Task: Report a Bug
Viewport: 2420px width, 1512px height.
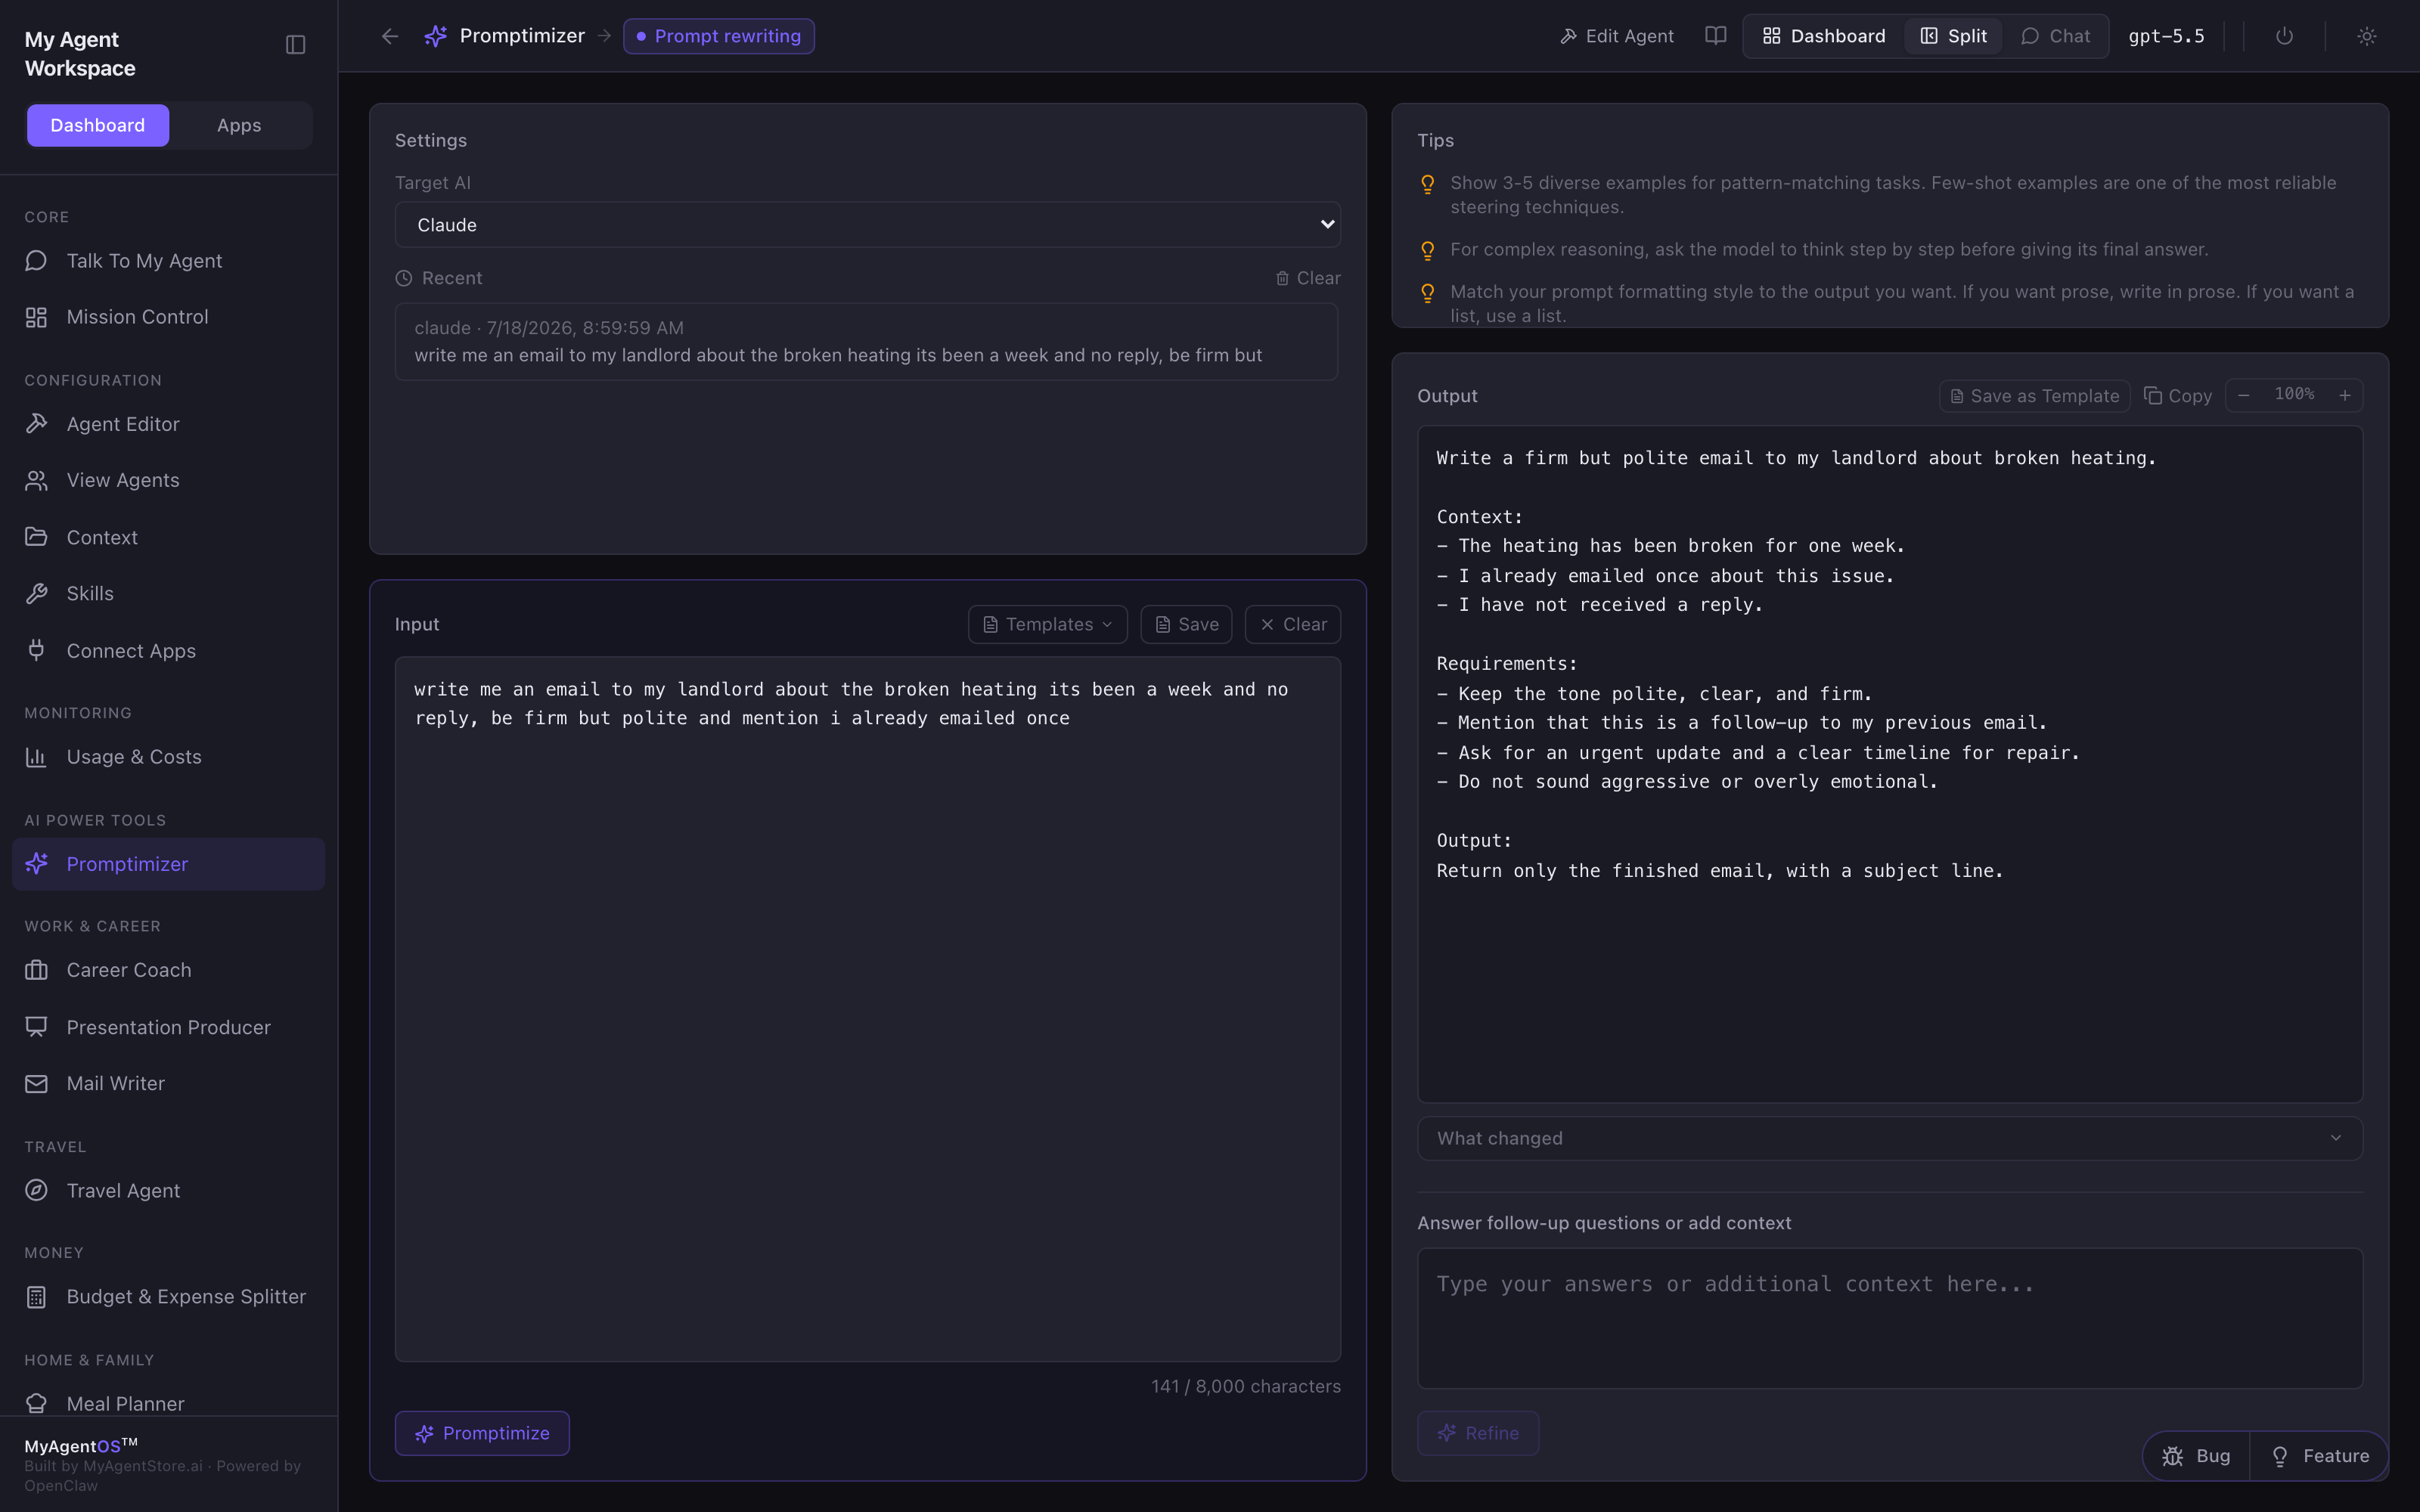Action: click(2197, 1456)
